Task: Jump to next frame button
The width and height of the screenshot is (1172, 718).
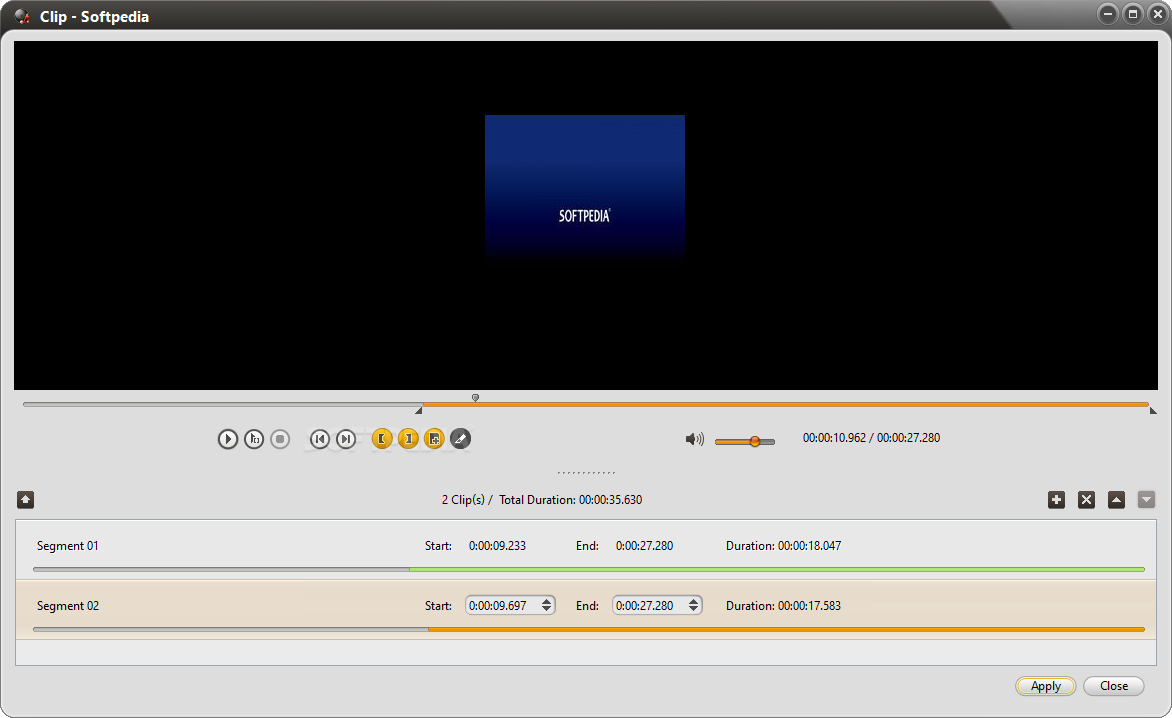Action: coord(345,439)
